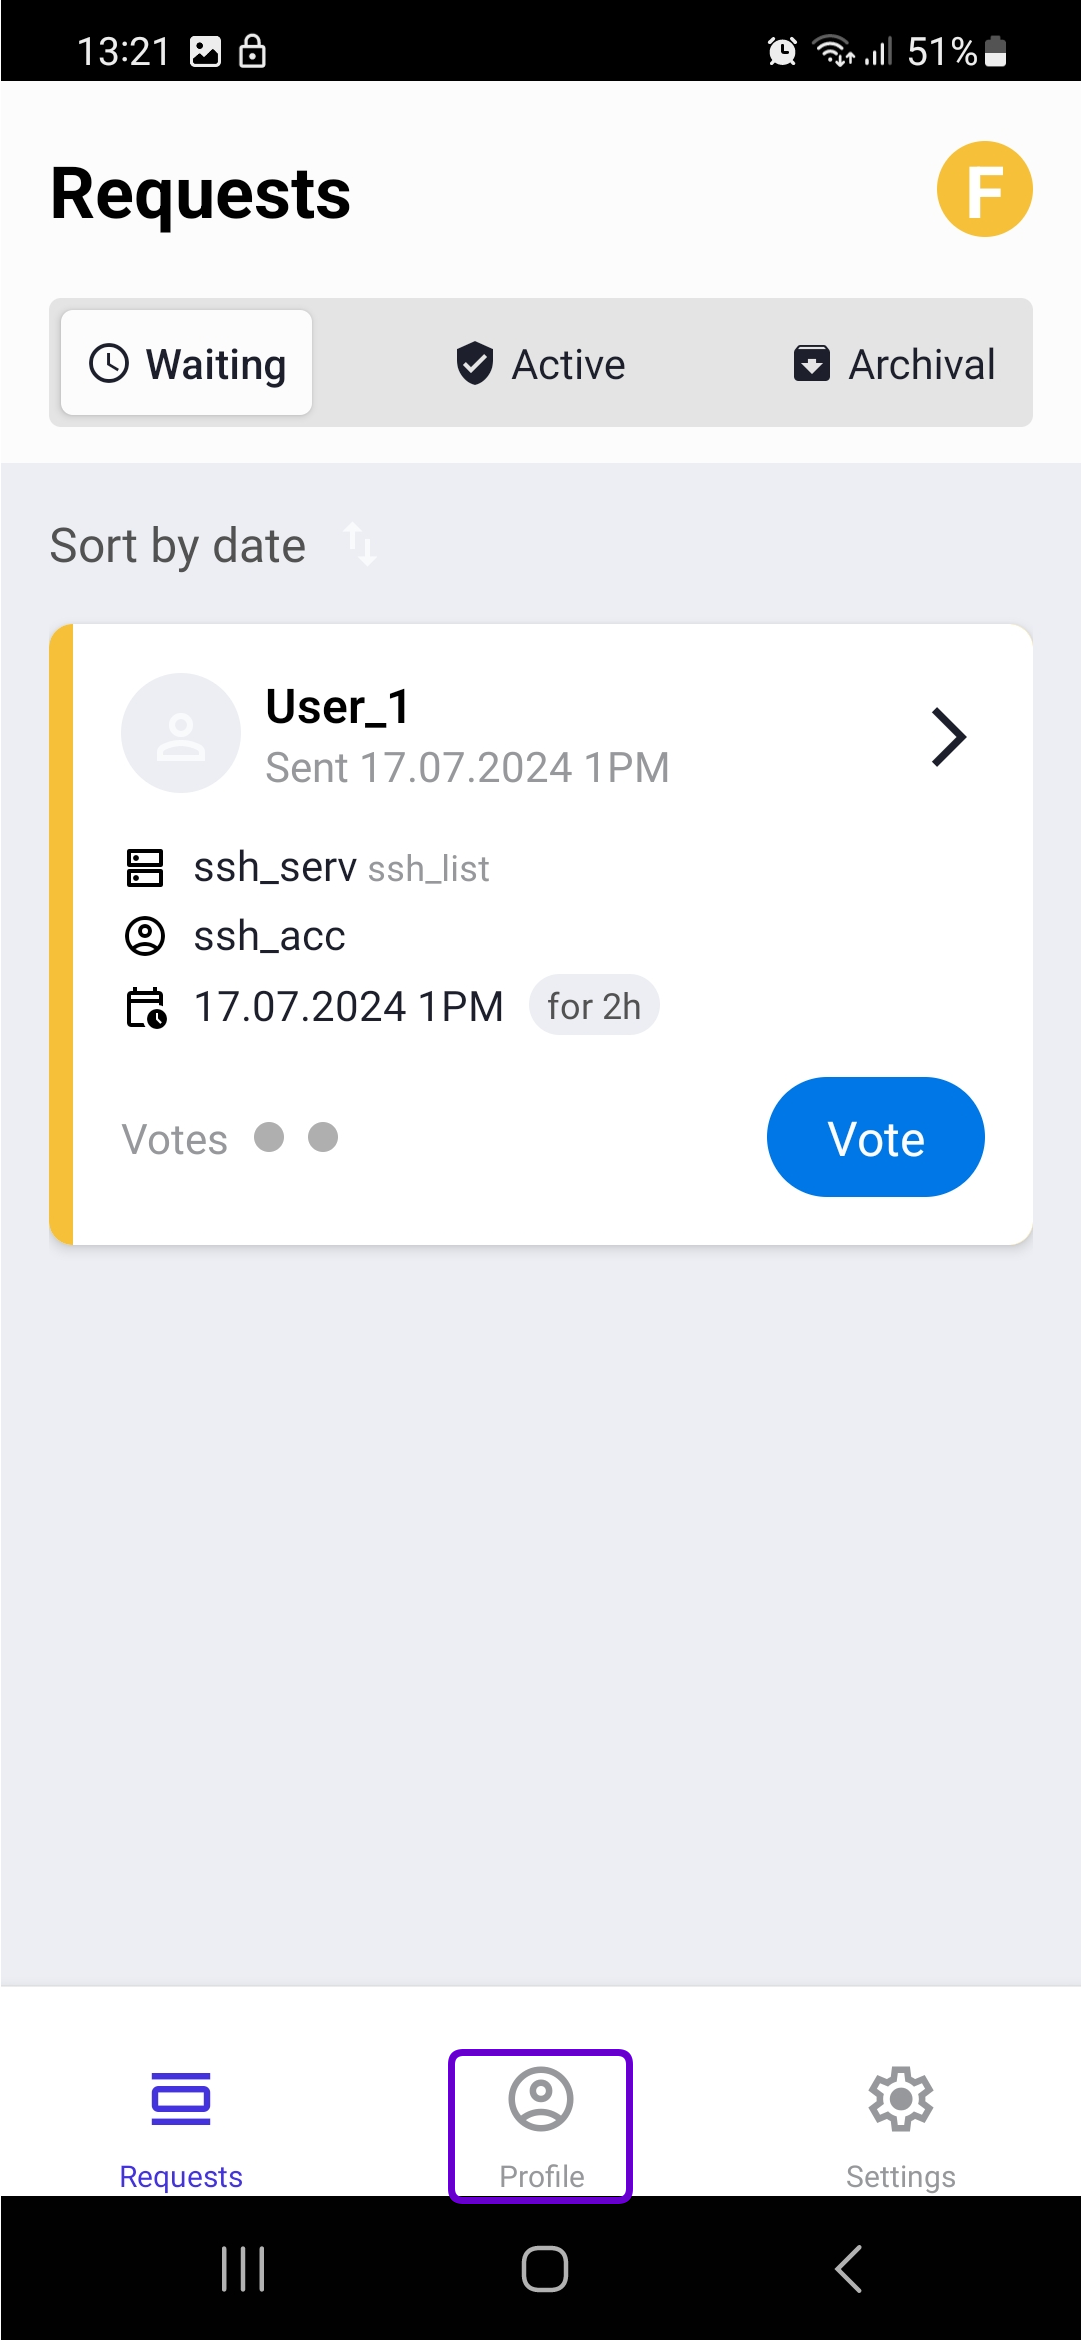1081x2349 pixels.
Task: Select the Waiting requests tab
Action: (187, 364)
